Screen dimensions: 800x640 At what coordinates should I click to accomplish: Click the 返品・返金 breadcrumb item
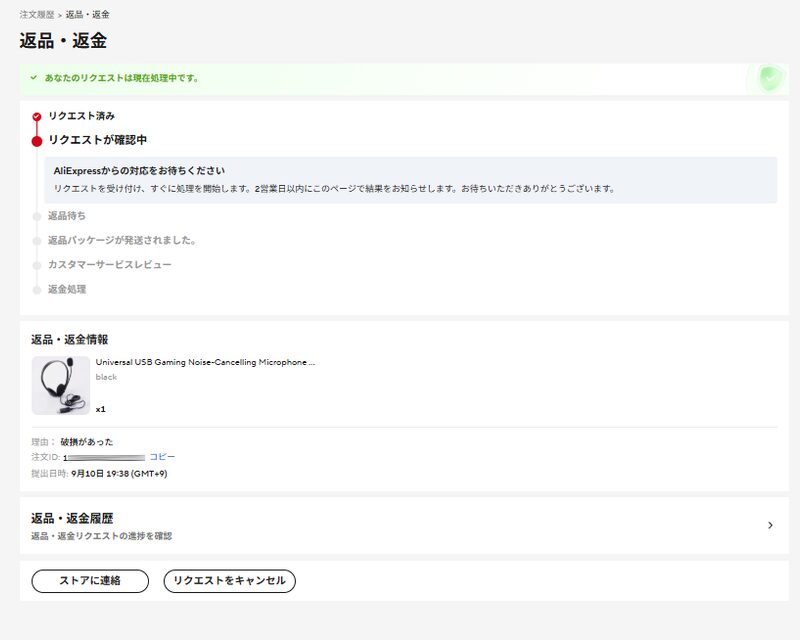[87, 15]
